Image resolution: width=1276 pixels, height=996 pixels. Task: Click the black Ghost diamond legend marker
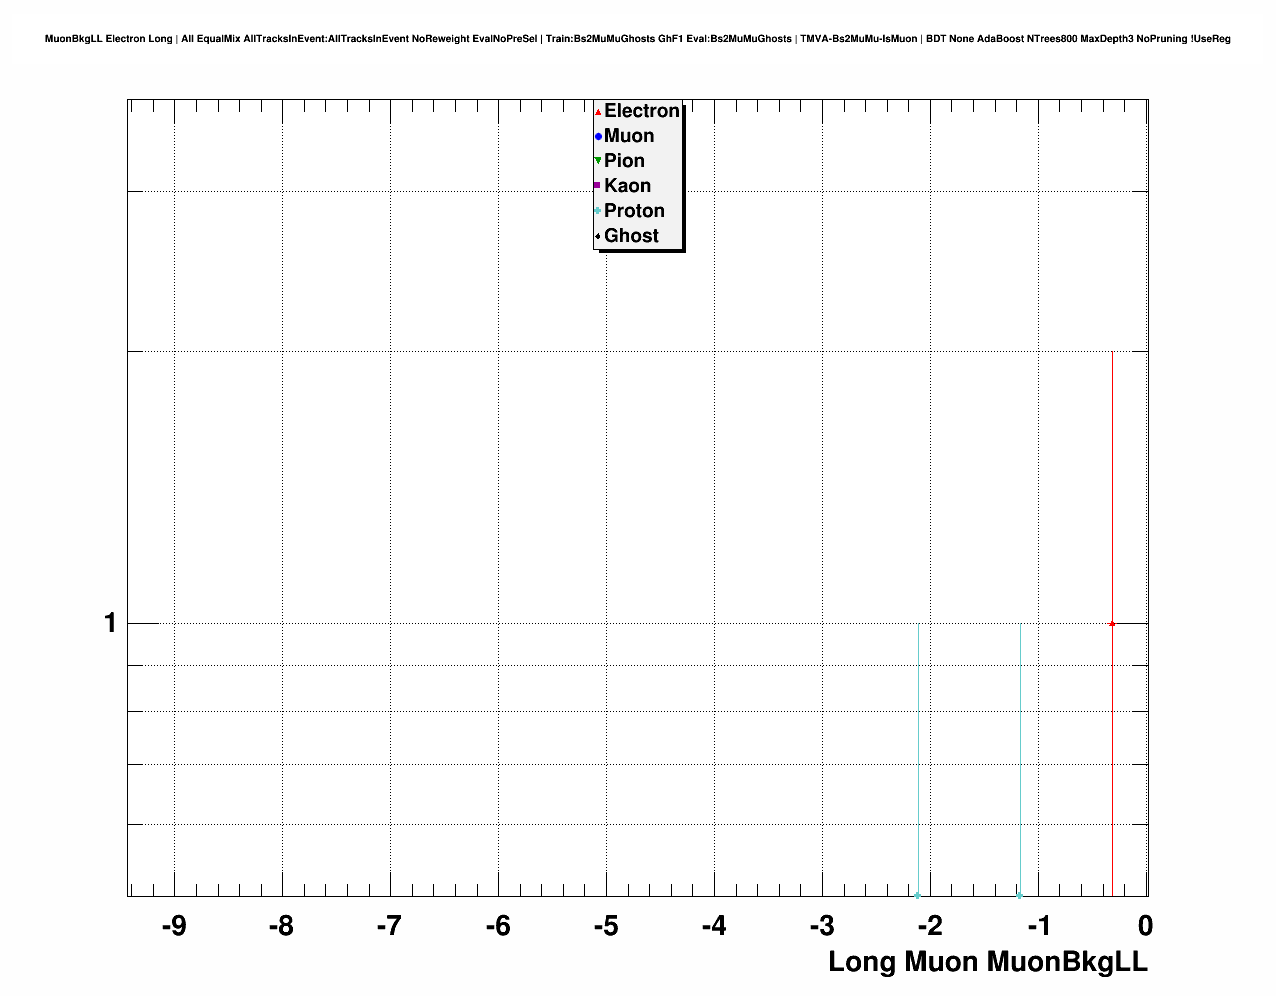tap(598, 236)
